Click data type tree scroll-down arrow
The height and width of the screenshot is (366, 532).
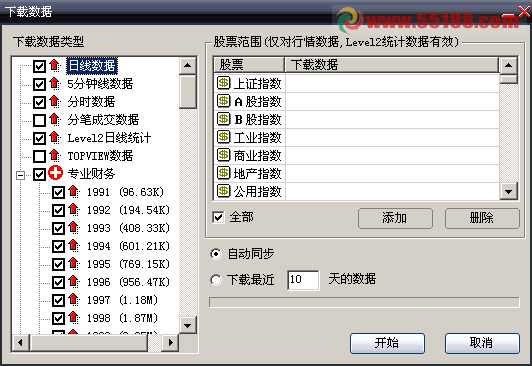188,325
